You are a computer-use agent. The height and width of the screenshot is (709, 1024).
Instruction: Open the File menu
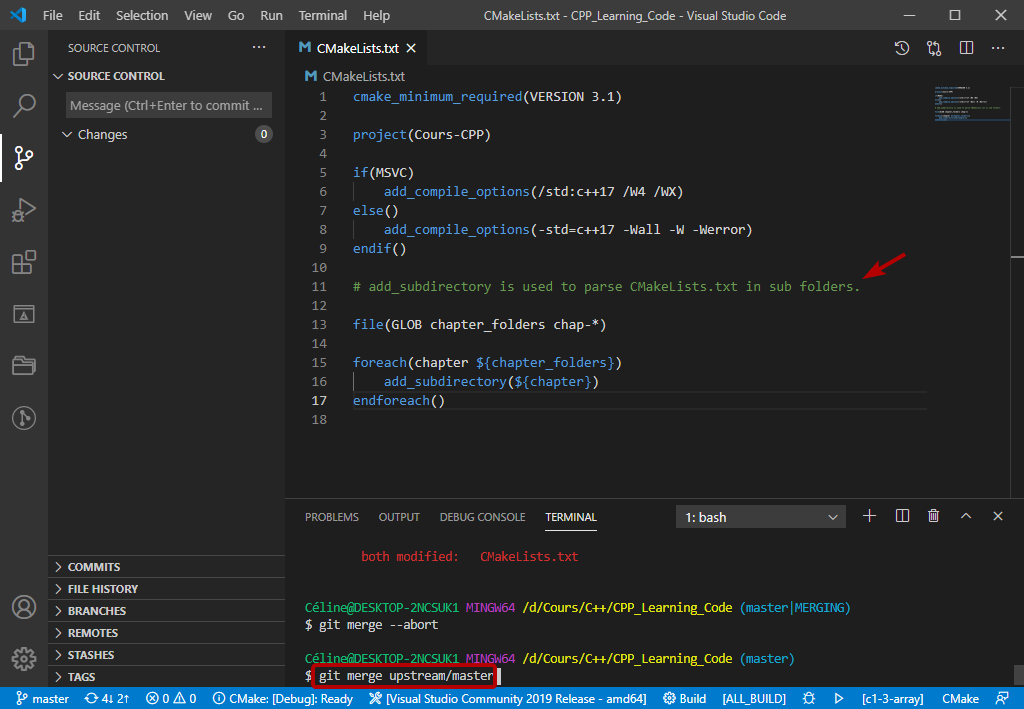point(53,15)
